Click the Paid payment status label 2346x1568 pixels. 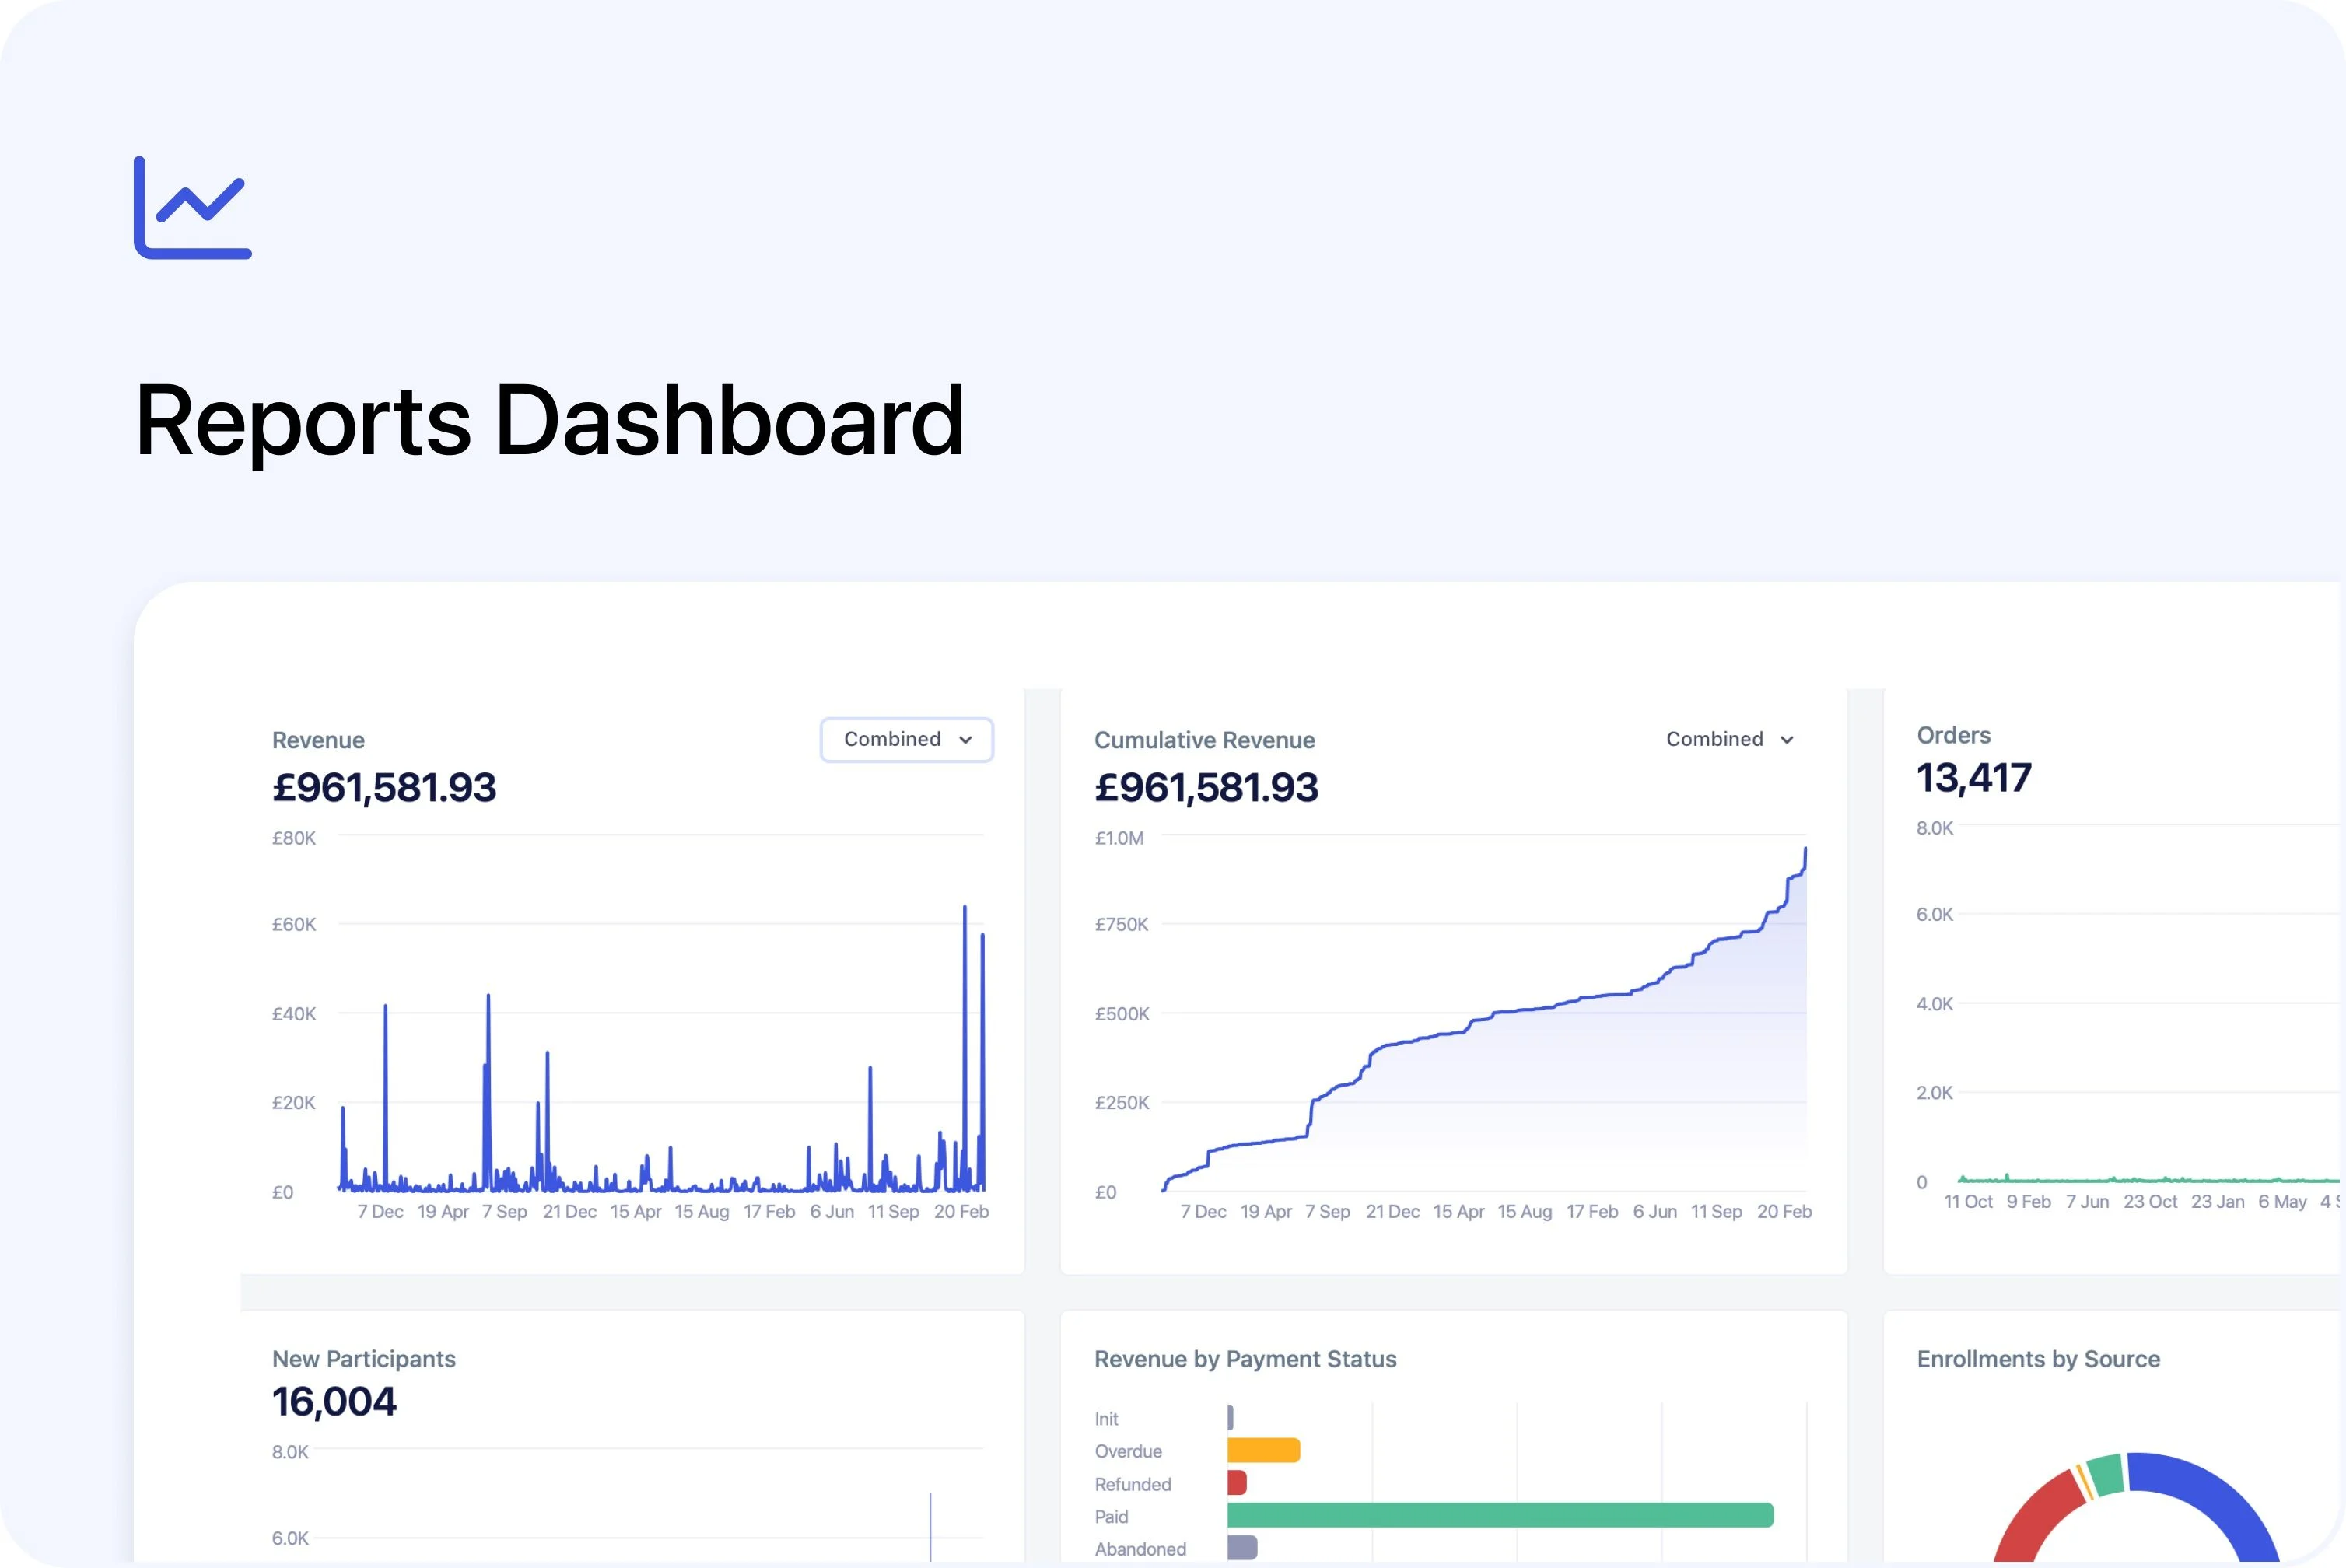(x=1111, y=1516)
